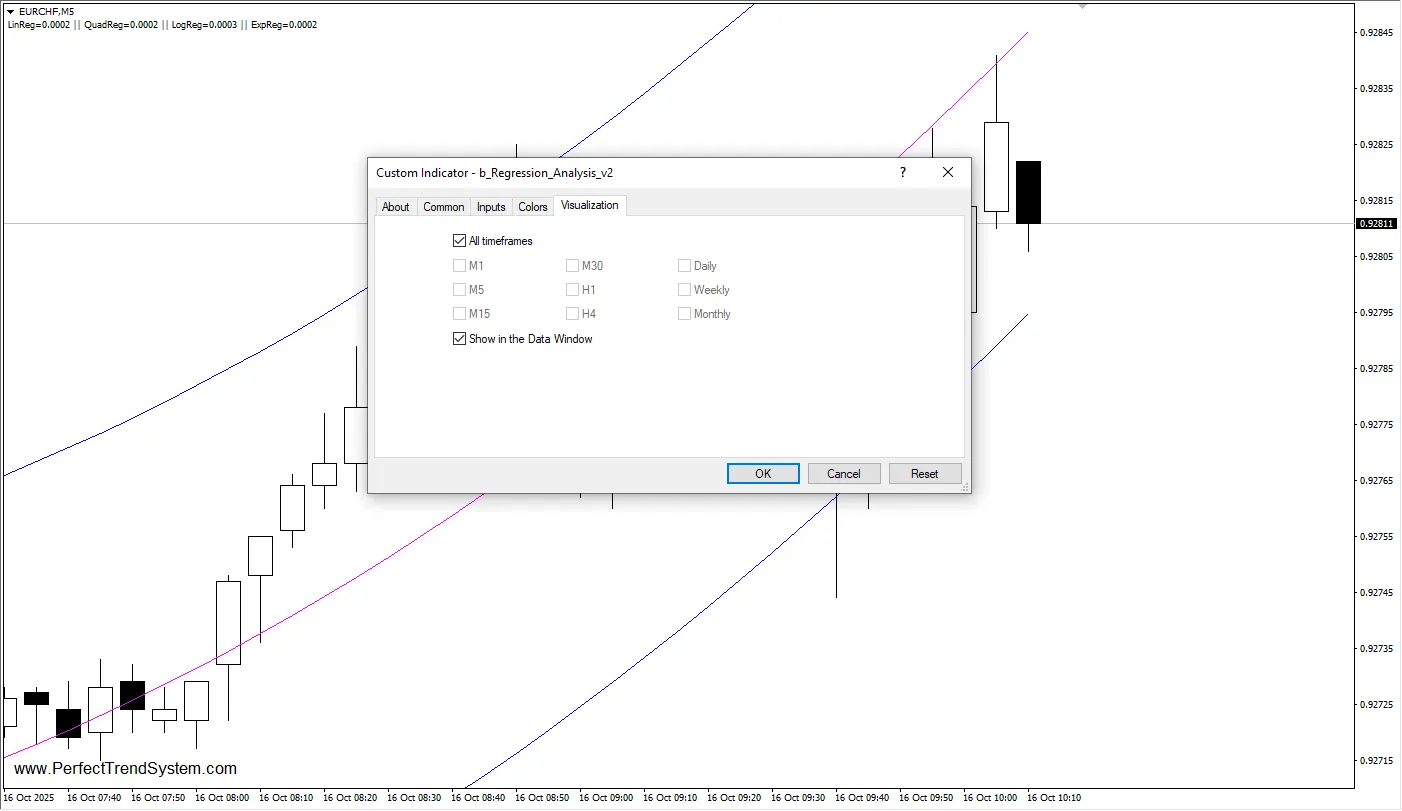The height and width of the screenshot is (811, 1402).
Task: Toggle the Daily timeframe checkbox
Action: 684,265
